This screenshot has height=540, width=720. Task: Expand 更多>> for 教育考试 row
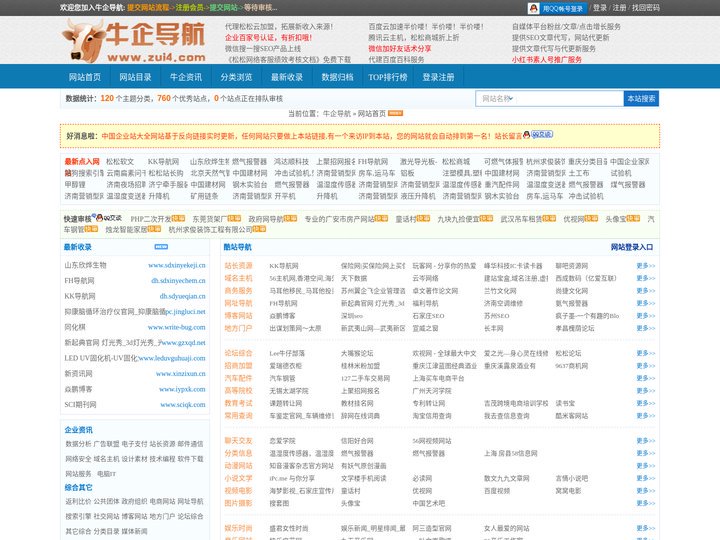tap(646, 403)
